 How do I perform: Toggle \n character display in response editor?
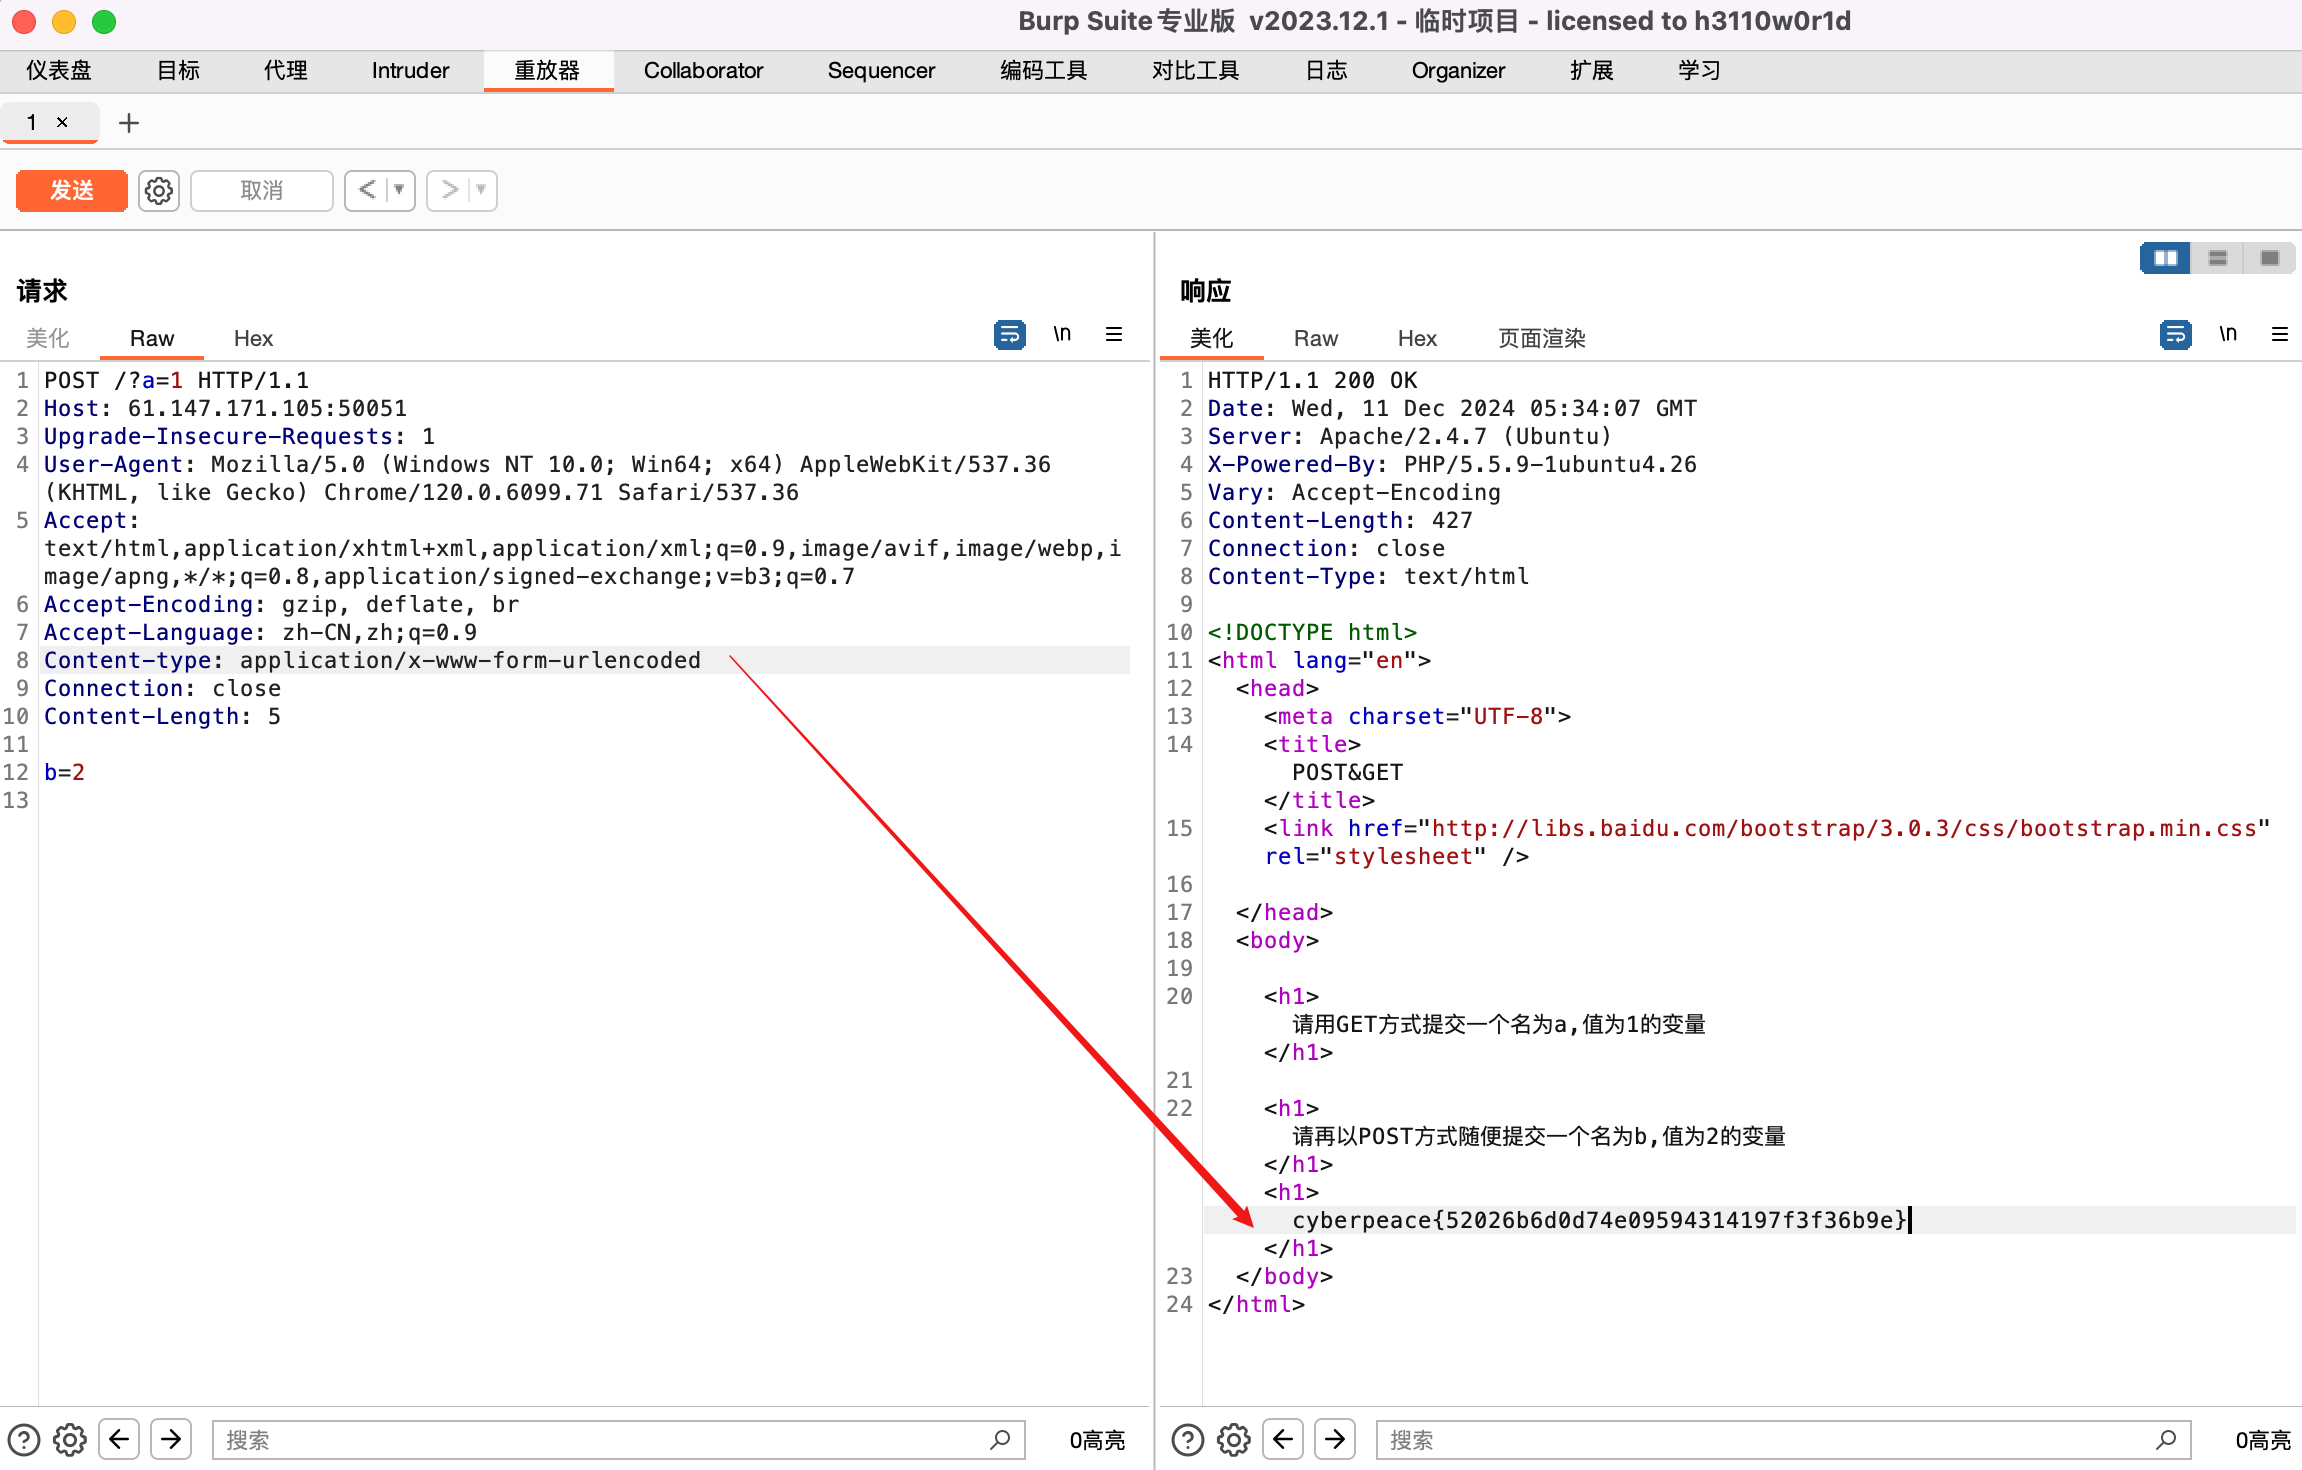2228,333
